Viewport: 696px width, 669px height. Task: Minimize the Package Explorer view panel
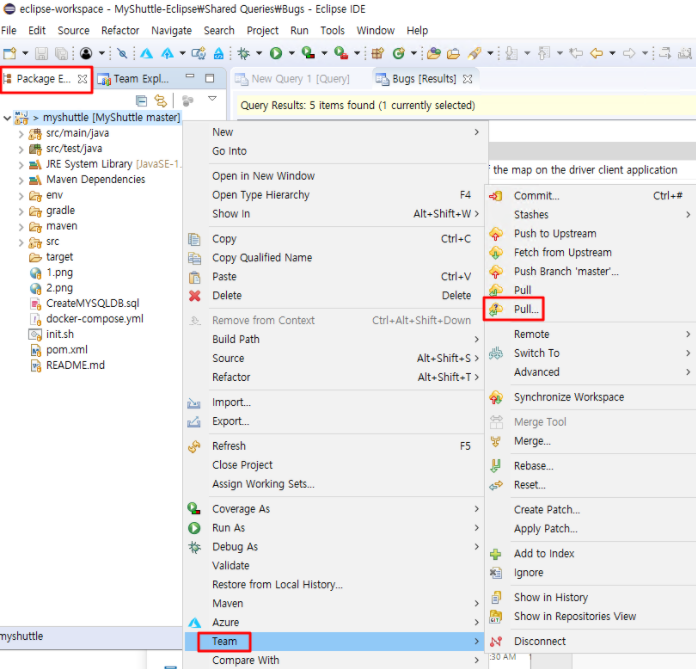tap(190, 76)
